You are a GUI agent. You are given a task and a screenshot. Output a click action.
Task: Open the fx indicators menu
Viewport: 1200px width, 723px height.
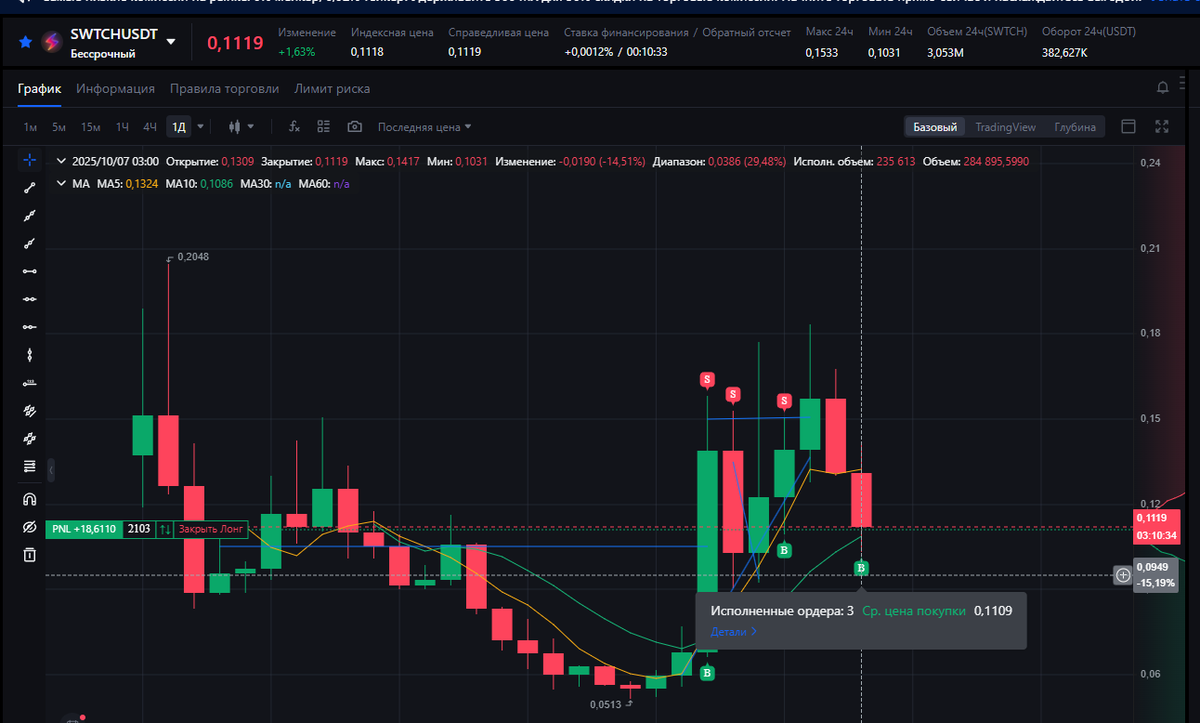click(294, 127)
